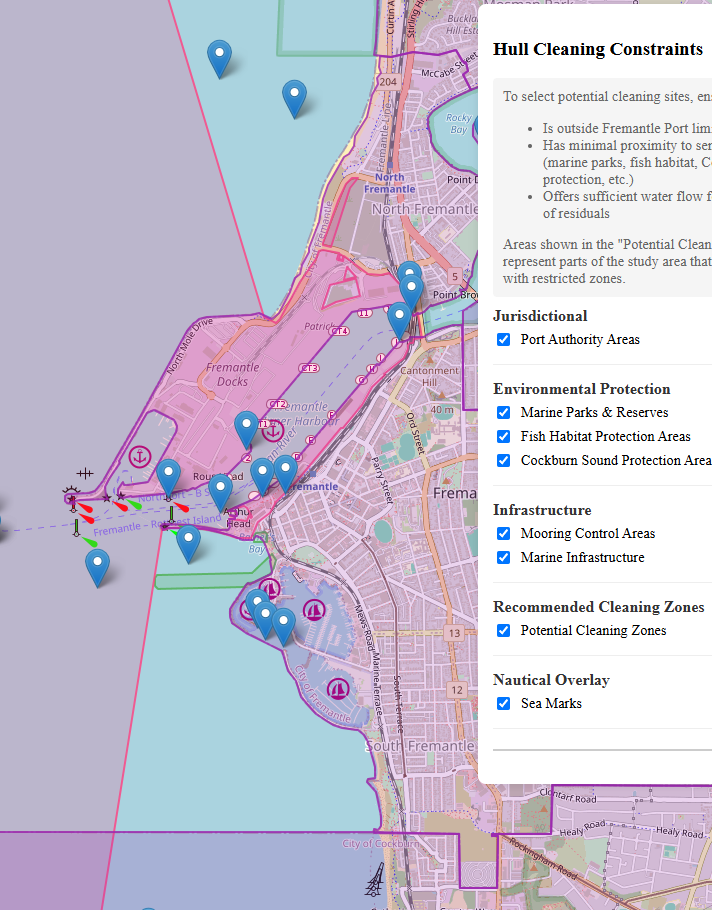
Task: Disable the Fish Habitat Protection Areas layer
Action: click(x=504, y=437)
